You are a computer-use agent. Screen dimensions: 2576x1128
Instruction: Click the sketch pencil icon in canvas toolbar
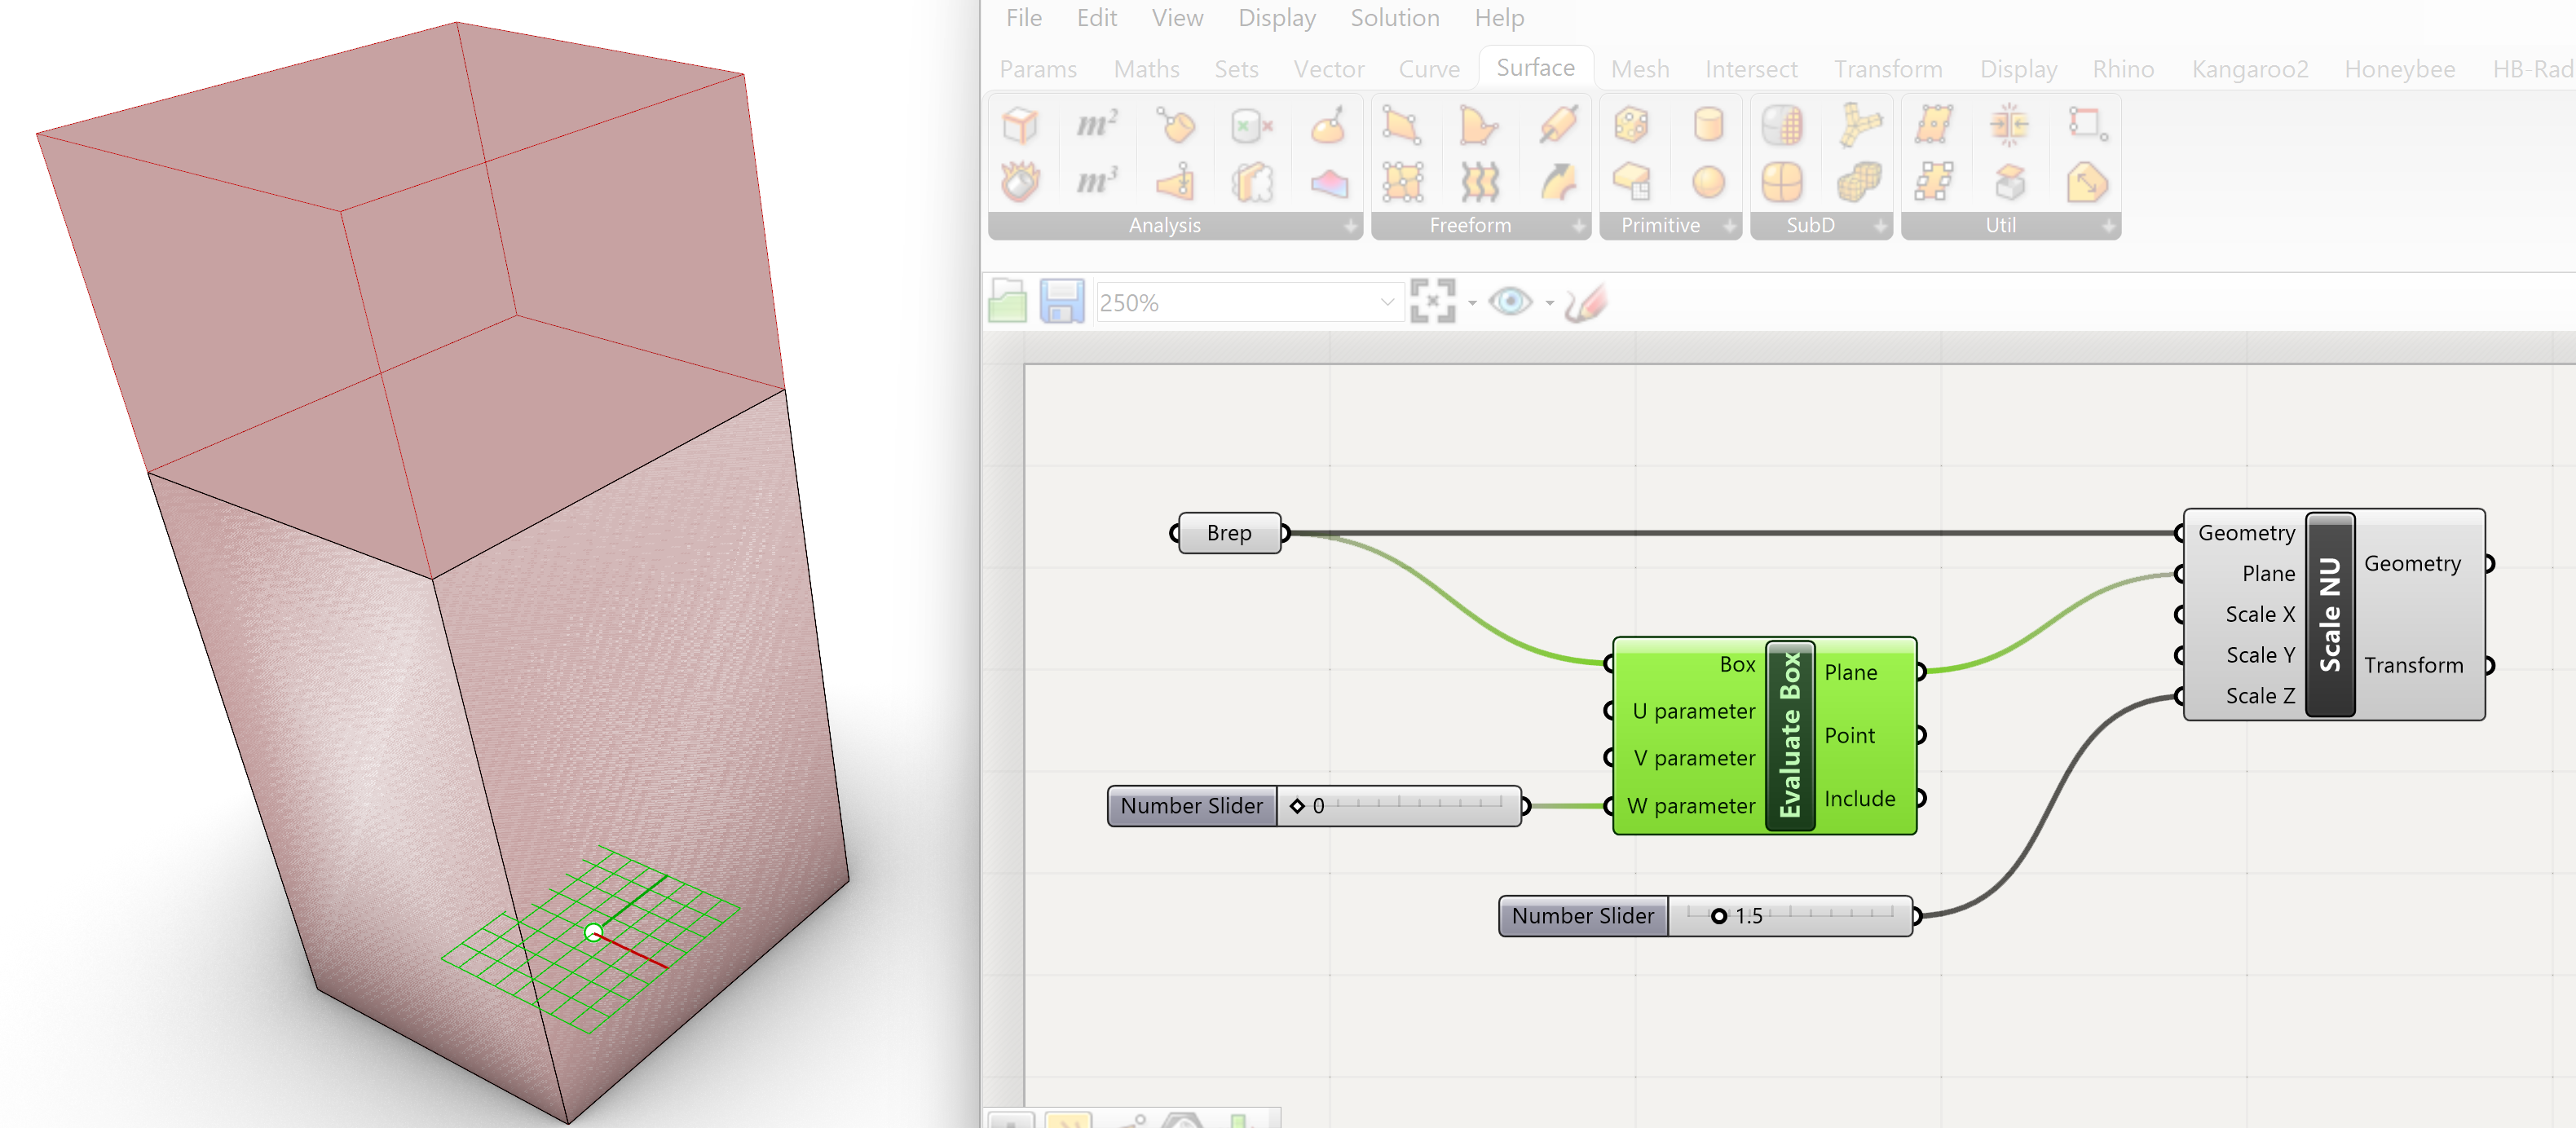tap(1586, 301)
